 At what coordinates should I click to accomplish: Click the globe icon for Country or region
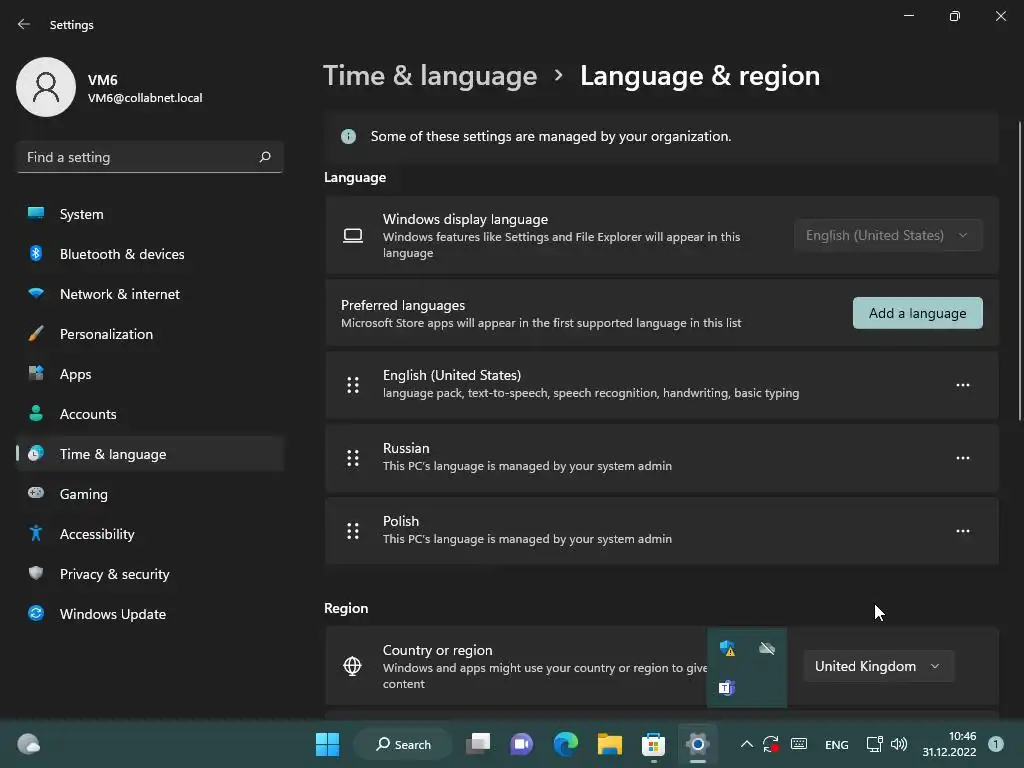[x=352, y=666]
